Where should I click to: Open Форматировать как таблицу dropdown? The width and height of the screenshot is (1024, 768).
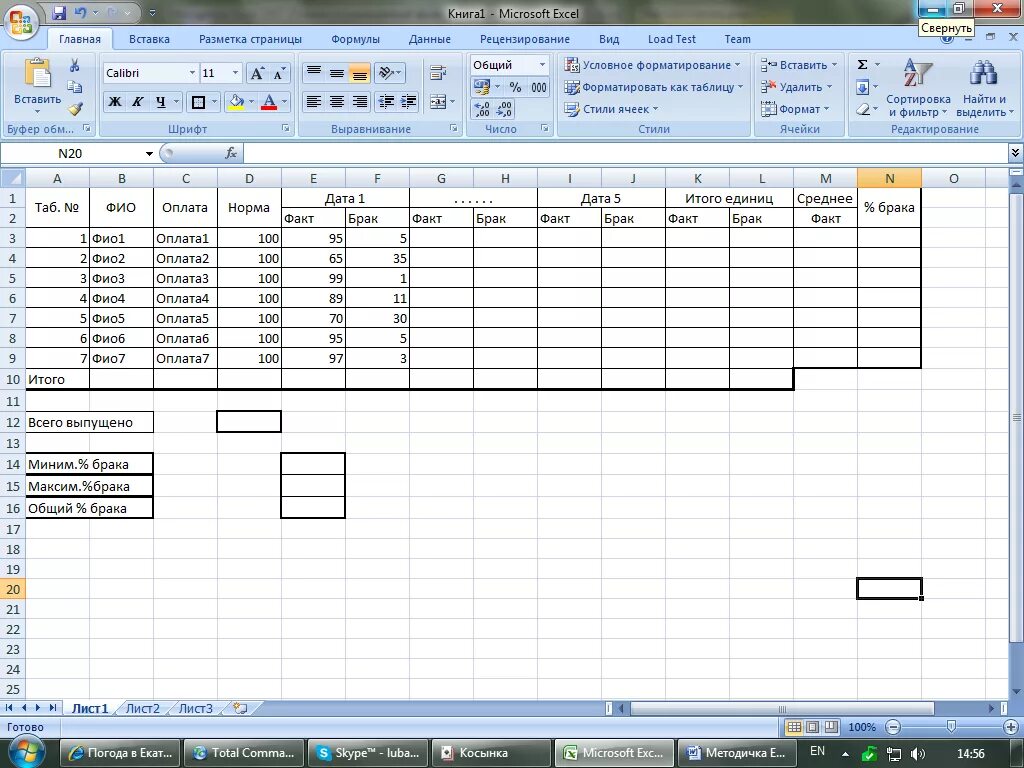pyautogui.click(x=654, y=87)
